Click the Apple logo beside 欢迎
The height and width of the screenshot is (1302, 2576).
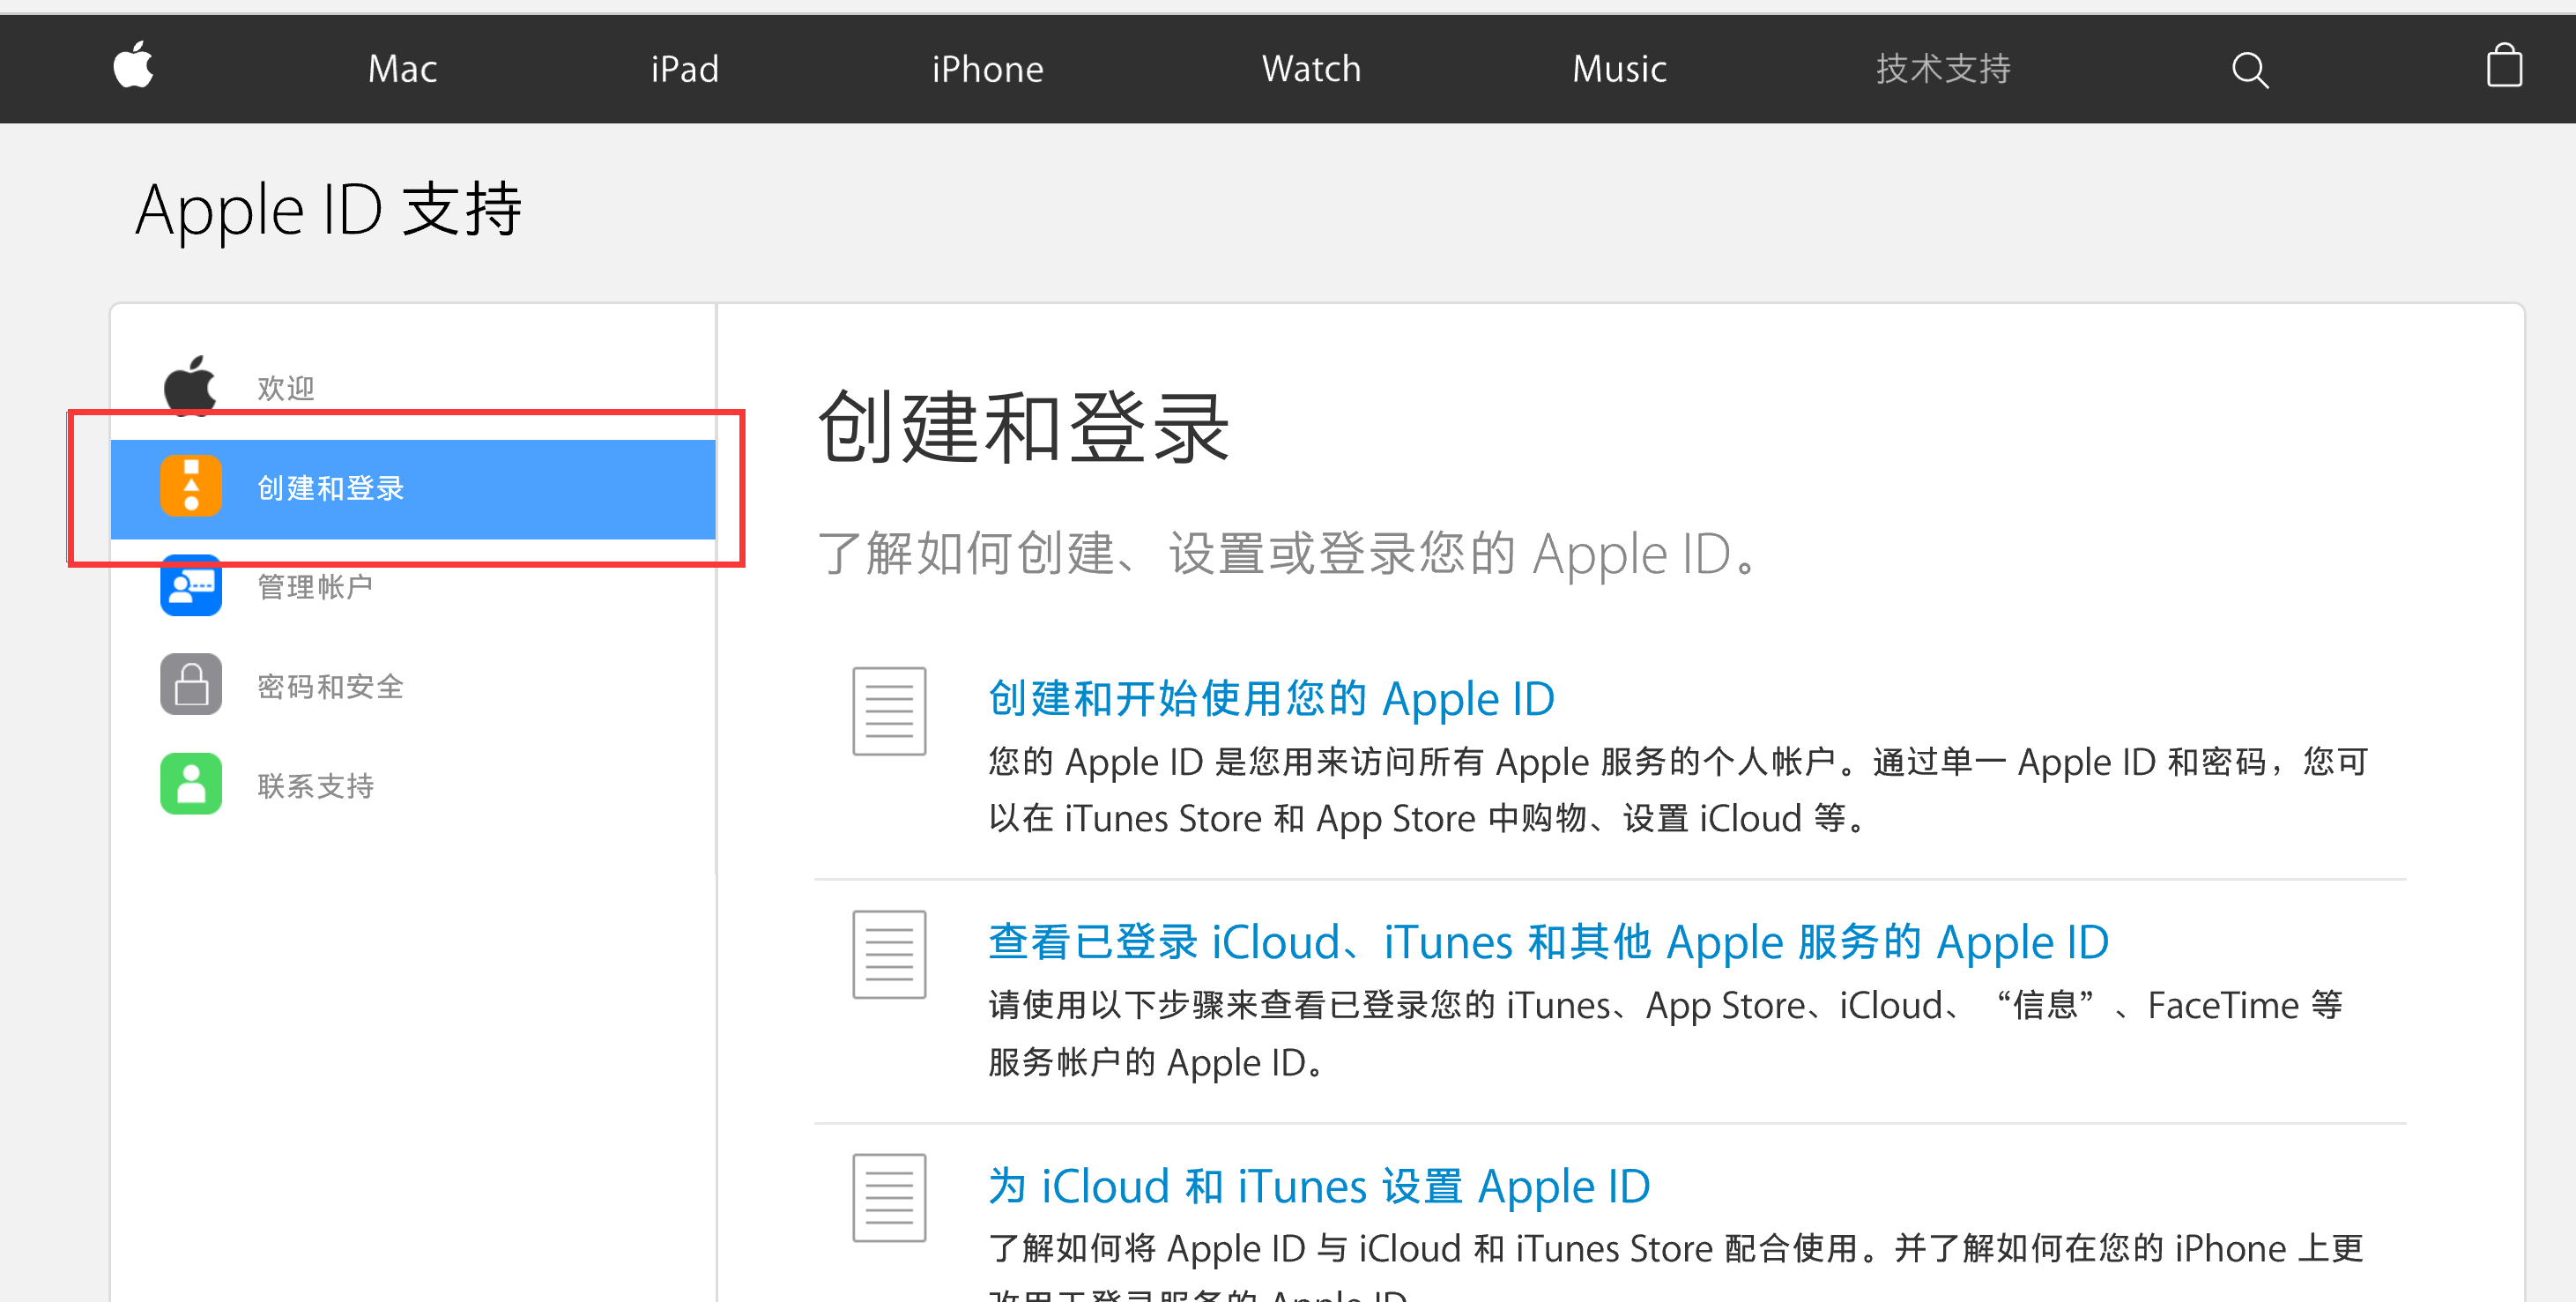pos(190,385)
